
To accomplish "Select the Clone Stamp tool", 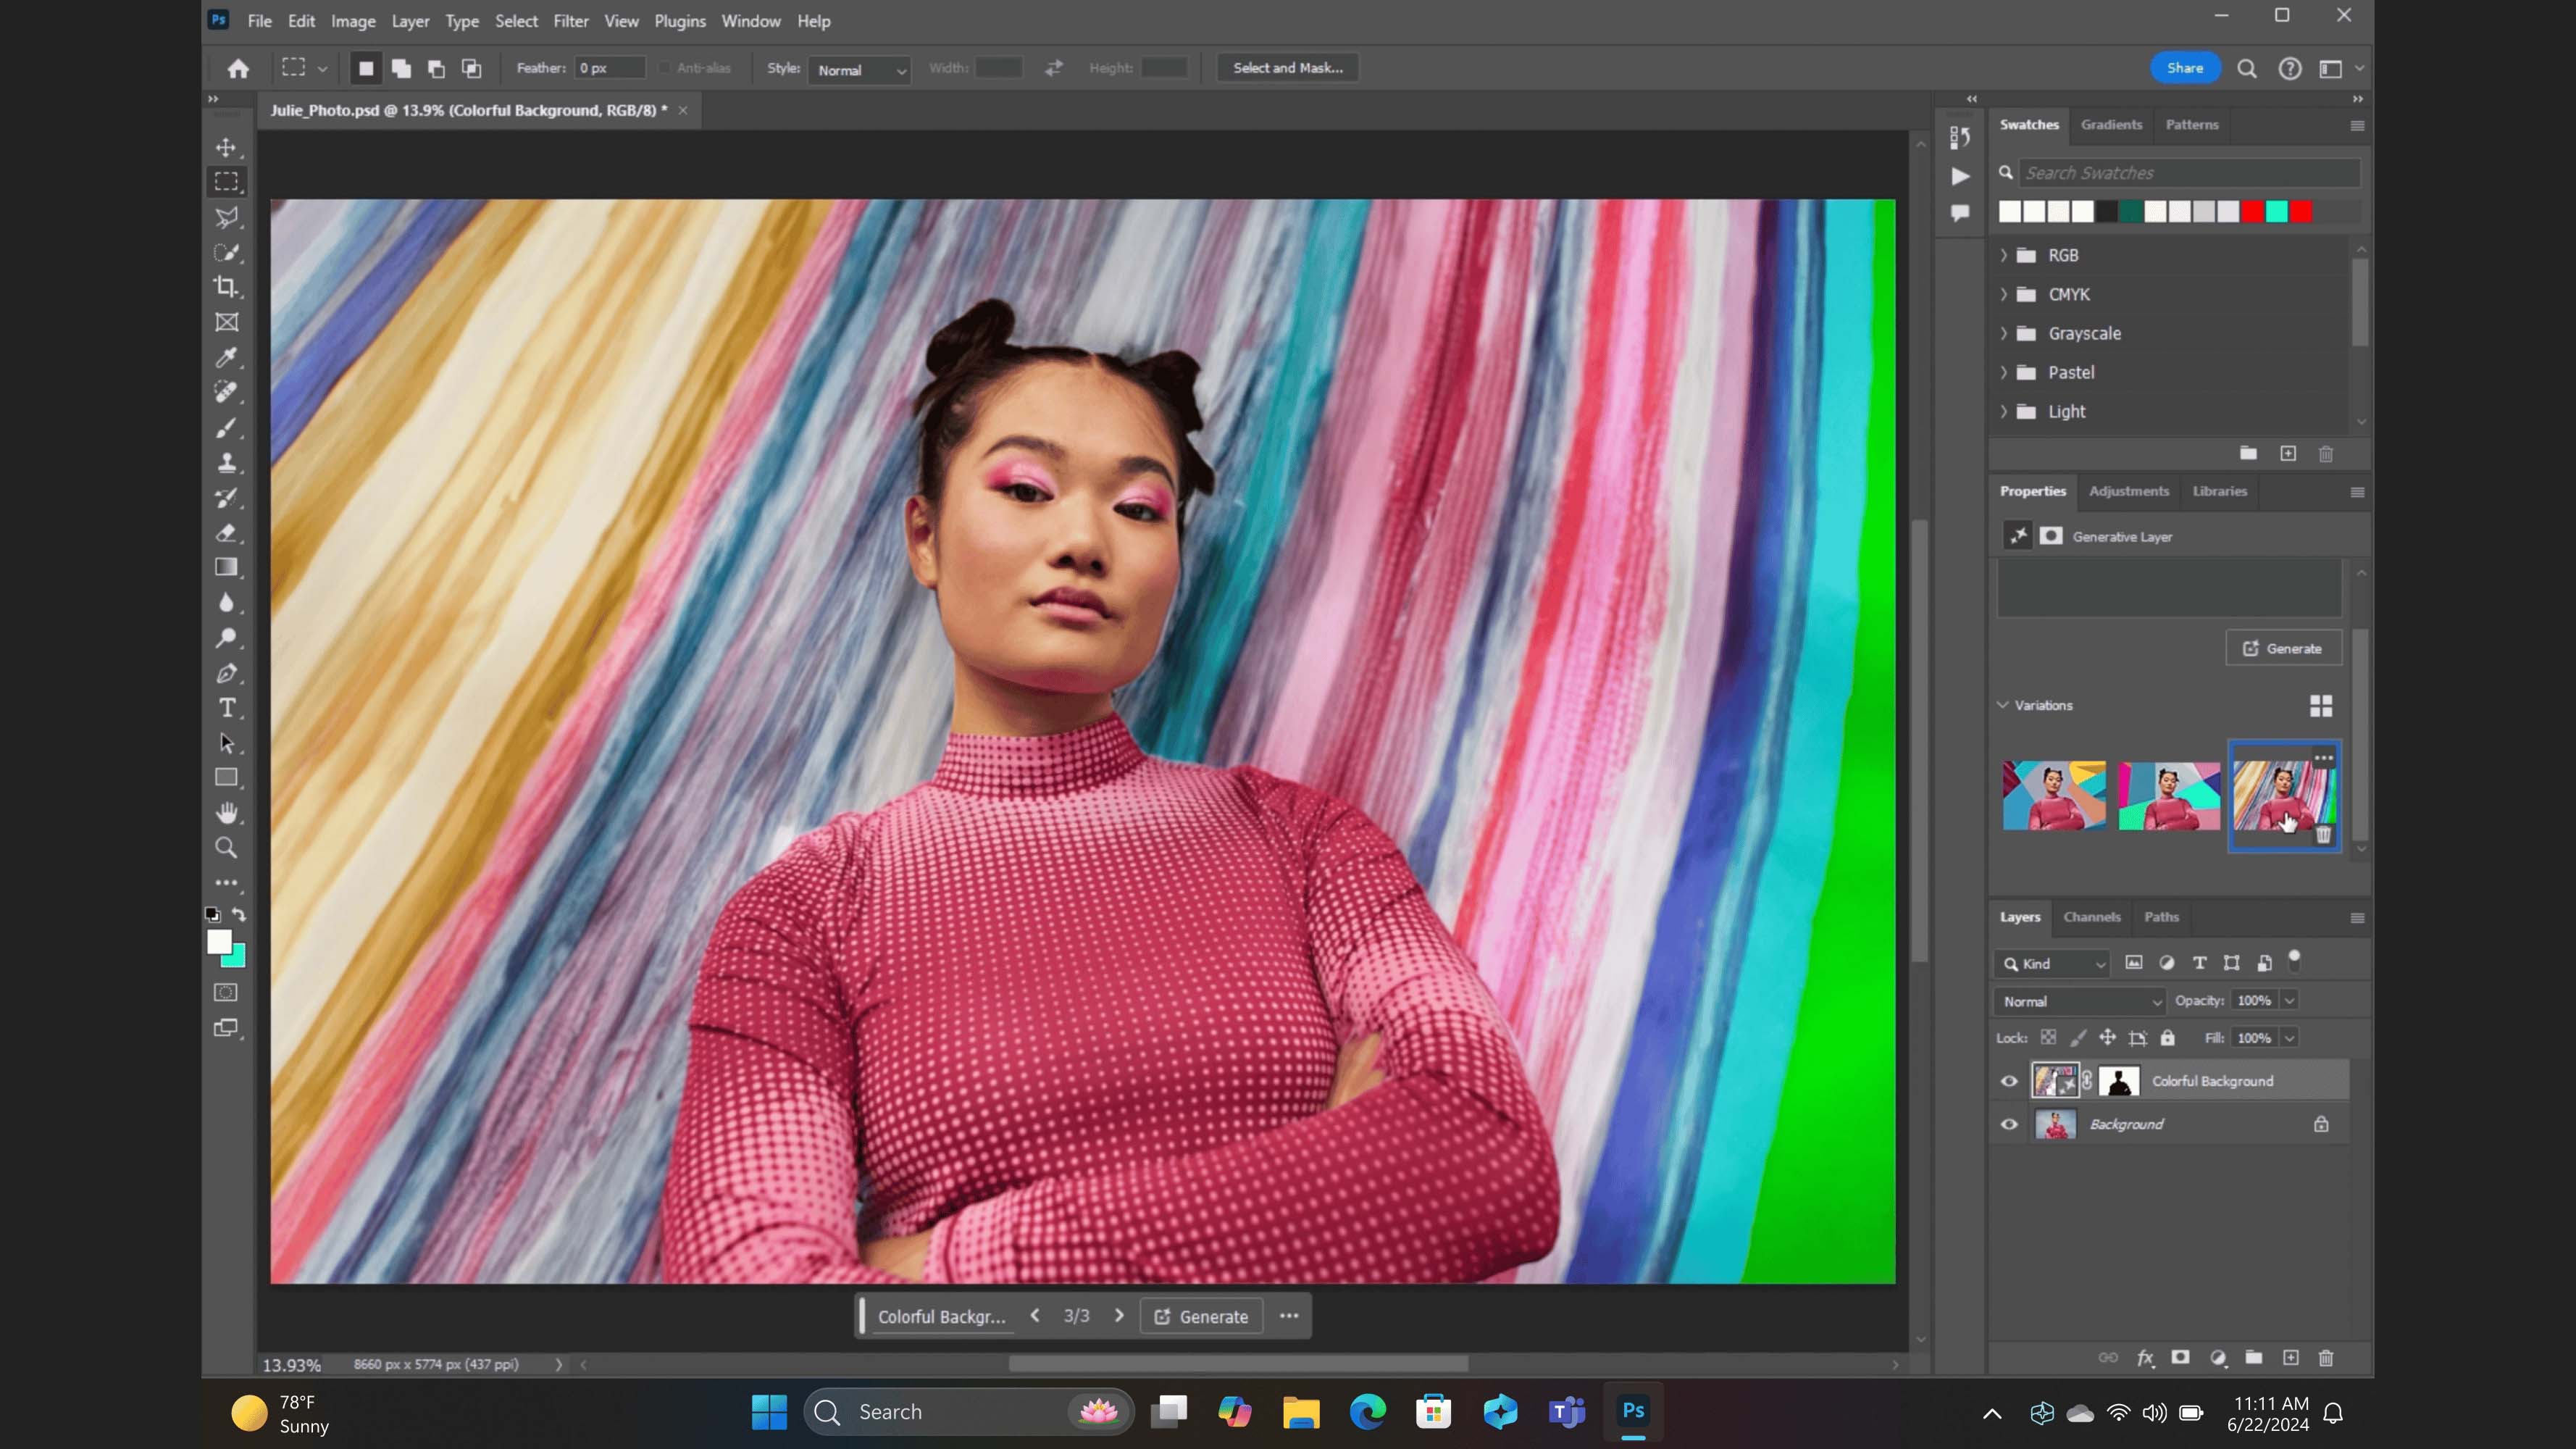I will tap(227, 462).
